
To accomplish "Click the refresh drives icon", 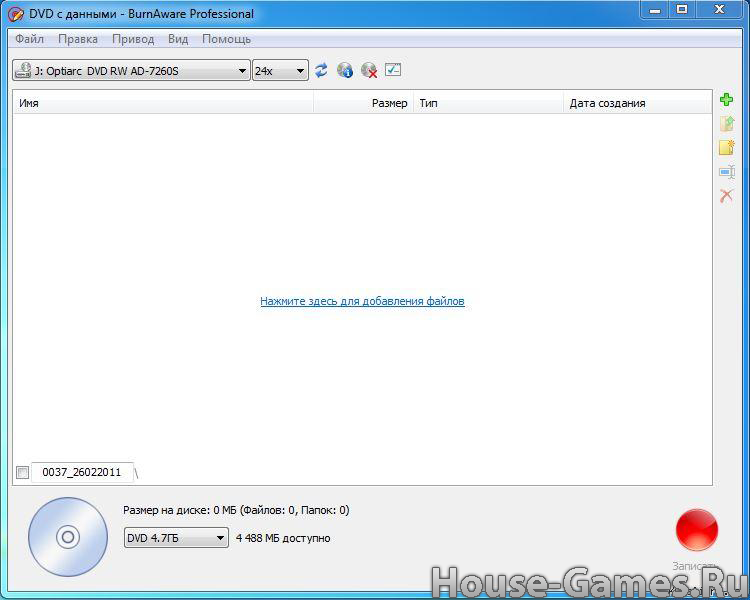I will pyautogui.click(x=321, y=70).
